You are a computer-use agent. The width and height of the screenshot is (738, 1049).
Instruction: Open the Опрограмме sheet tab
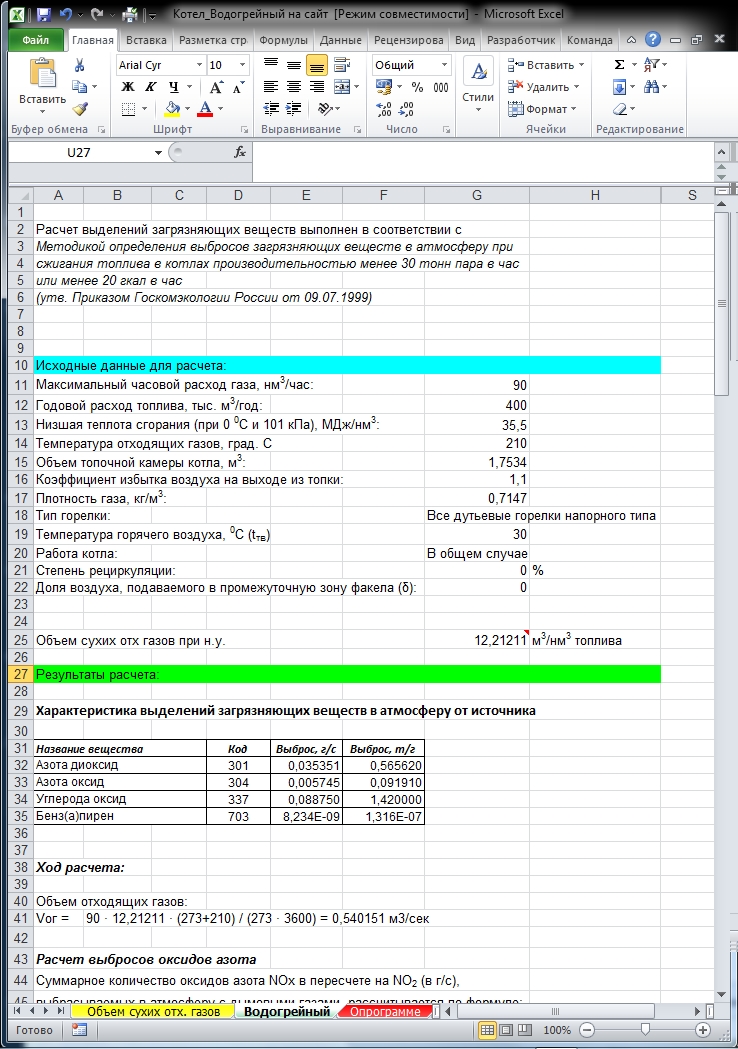point(385,1012)
